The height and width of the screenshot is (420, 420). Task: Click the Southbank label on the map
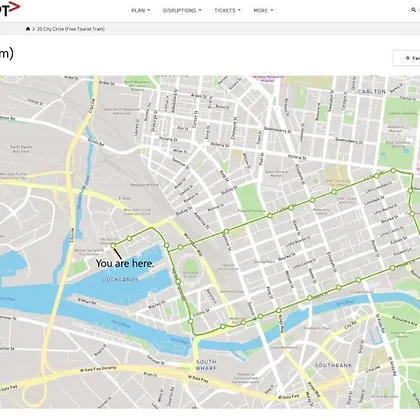pyautogui.click(x=333, y=365)
